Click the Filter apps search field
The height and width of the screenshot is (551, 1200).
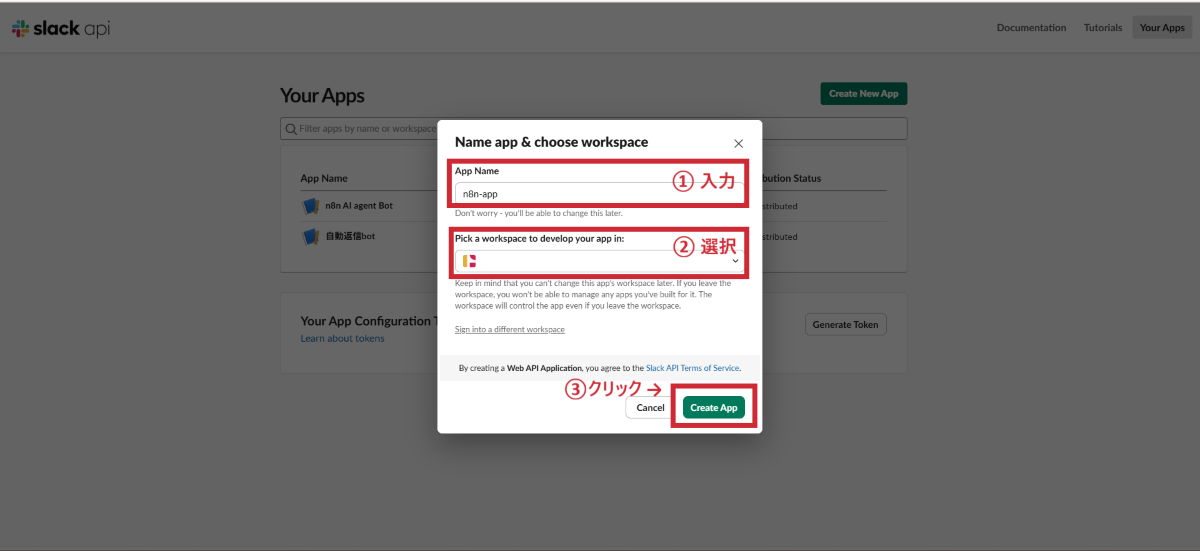[360, 129]
